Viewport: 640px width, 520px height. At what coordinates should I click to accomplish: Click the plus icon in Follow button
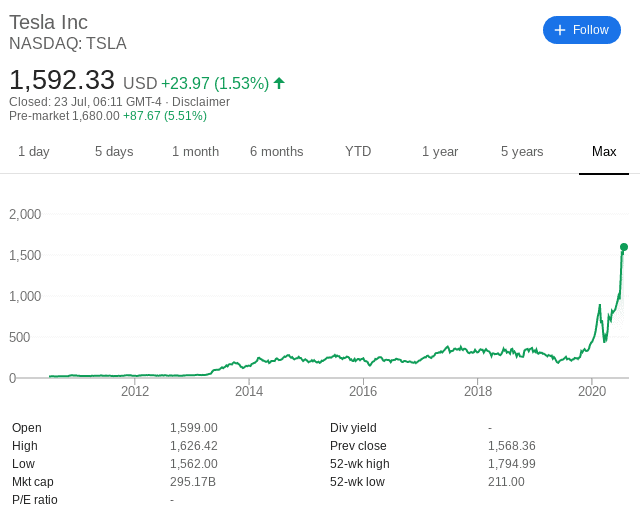(560, 30)
